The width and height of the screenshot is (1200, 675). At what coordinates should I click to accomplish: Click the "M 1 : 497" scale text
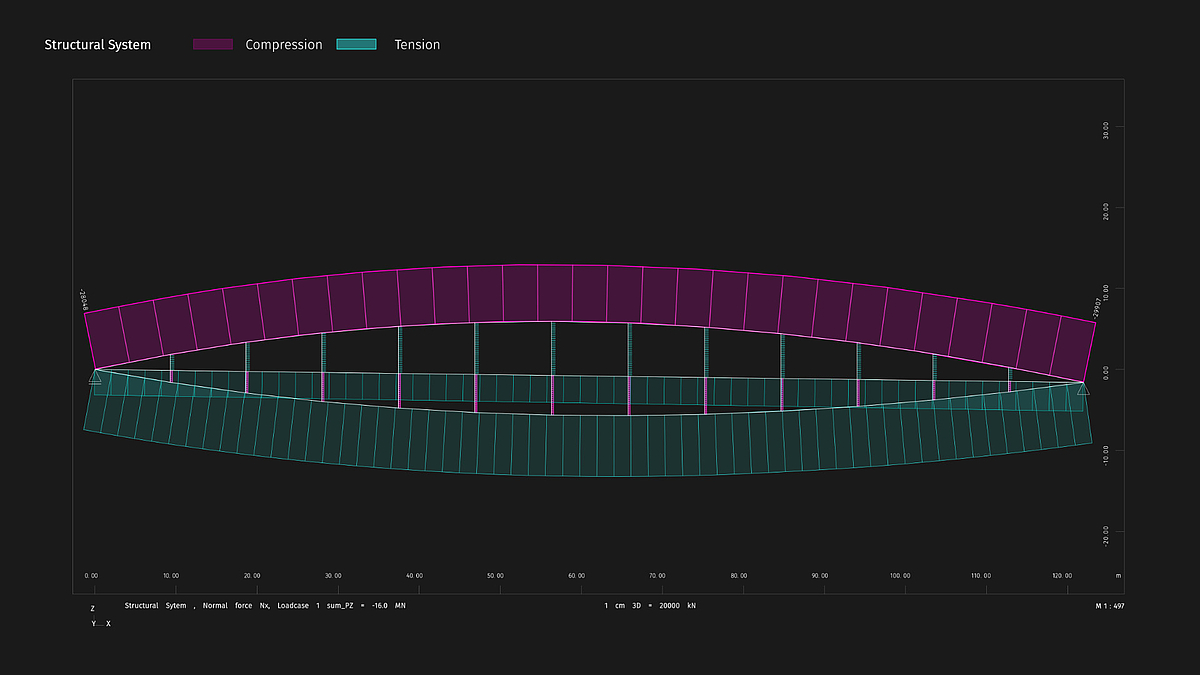pos(1111,606)
